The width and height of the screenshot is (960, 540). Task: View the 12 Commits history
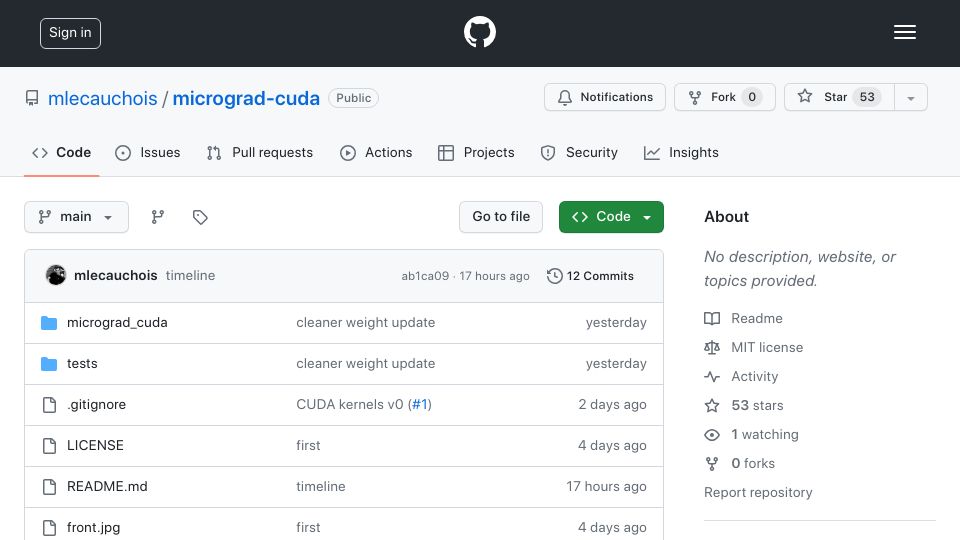coord(590,276)
